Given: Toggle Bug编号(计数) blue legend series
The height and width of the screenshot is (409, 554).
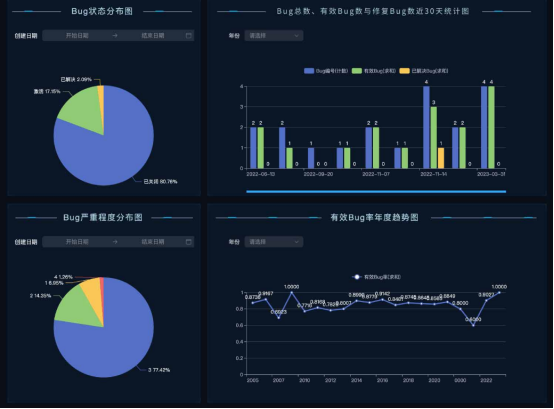Looking at the screenshot, I should [x=326, y=71].
